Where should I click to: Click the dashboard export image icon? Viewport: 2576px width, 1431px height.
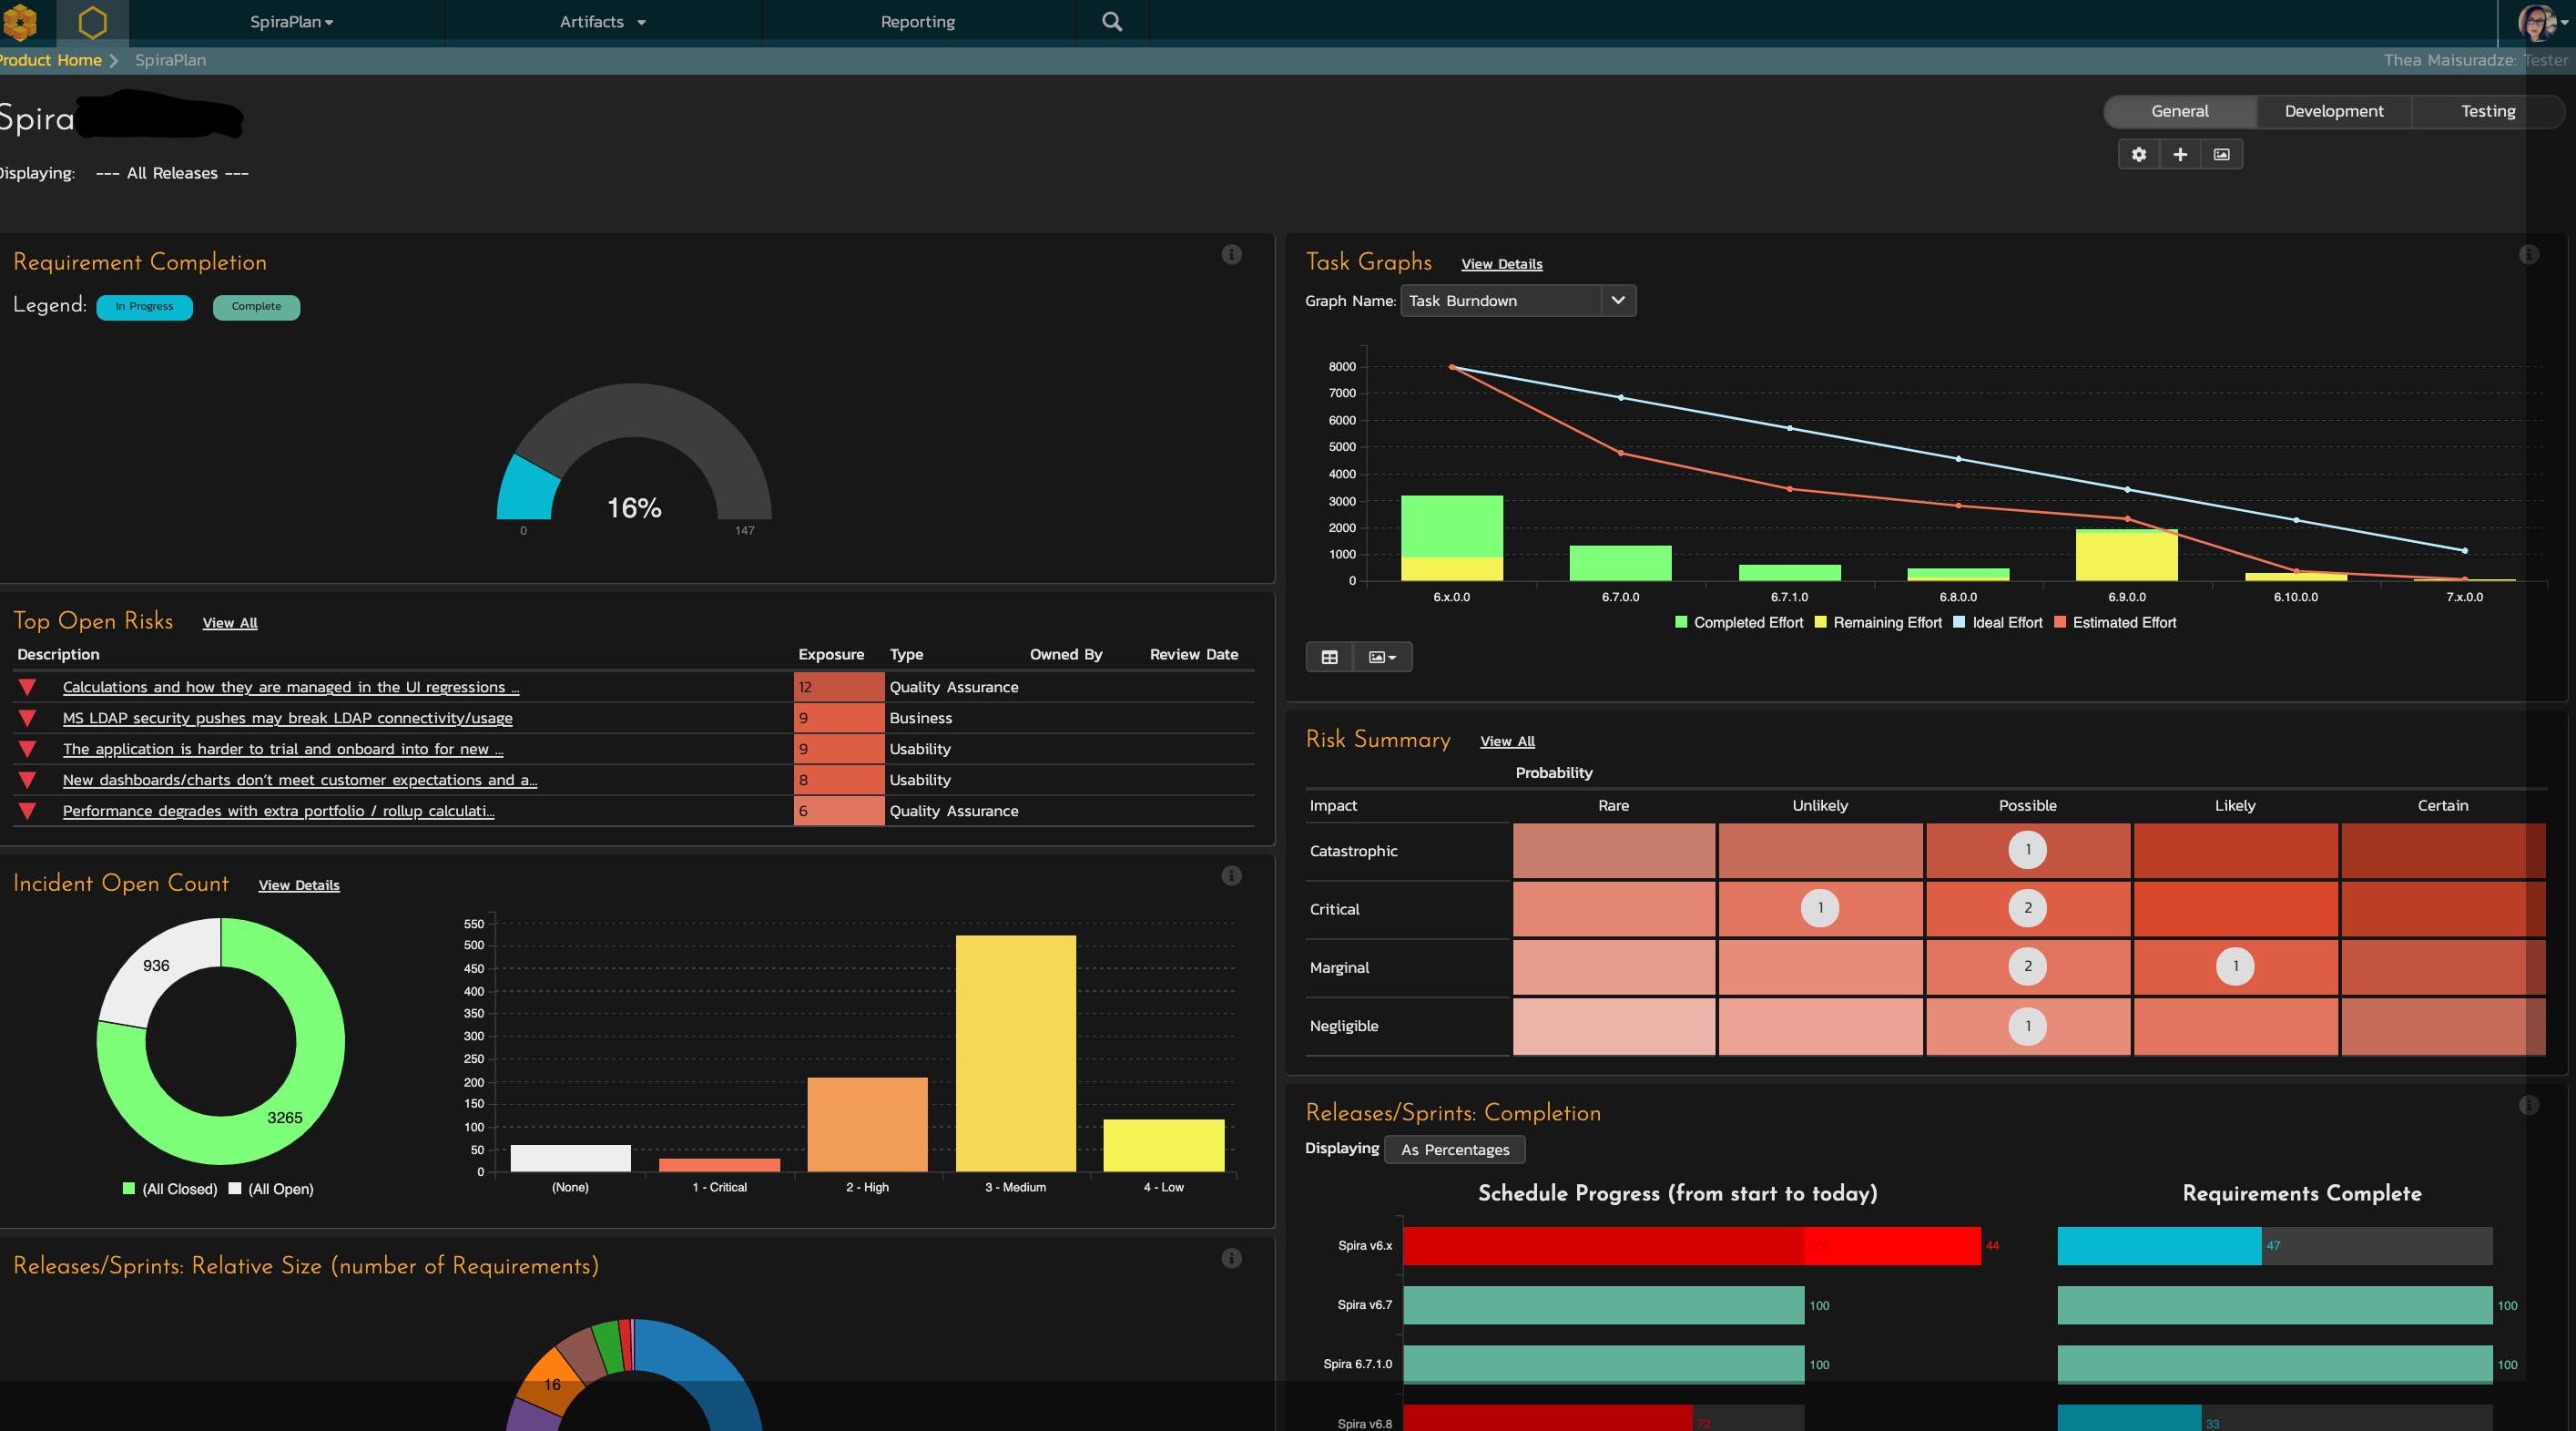[x=2221, y=154]
